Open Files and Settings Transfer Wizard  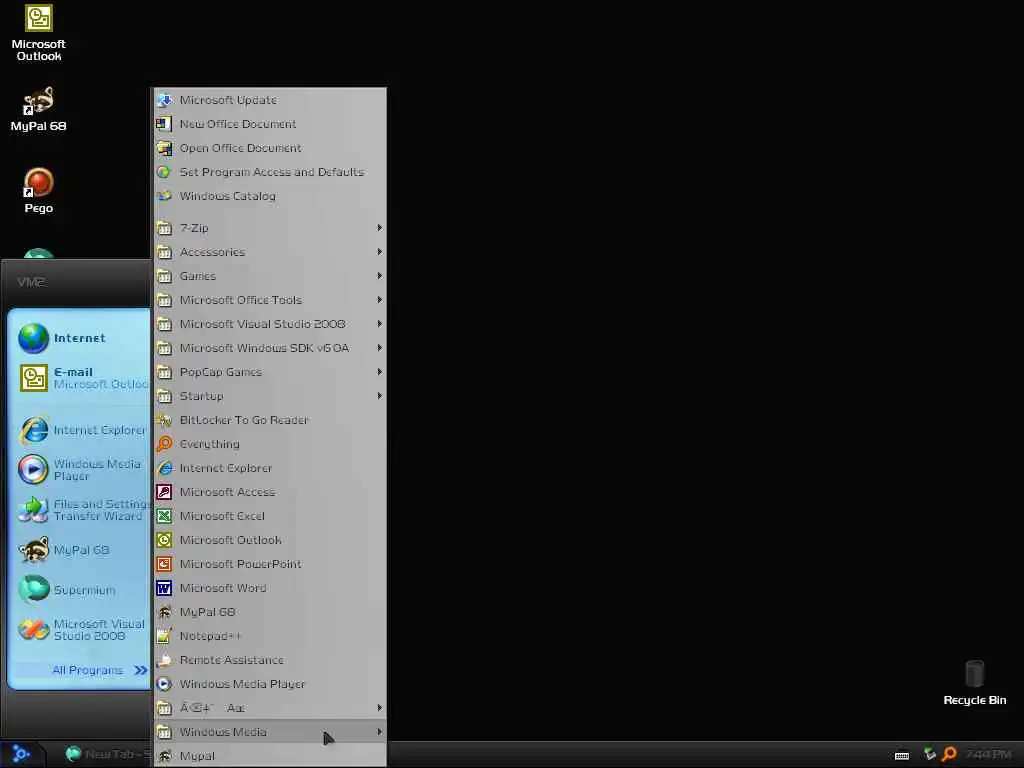(82, 510)
